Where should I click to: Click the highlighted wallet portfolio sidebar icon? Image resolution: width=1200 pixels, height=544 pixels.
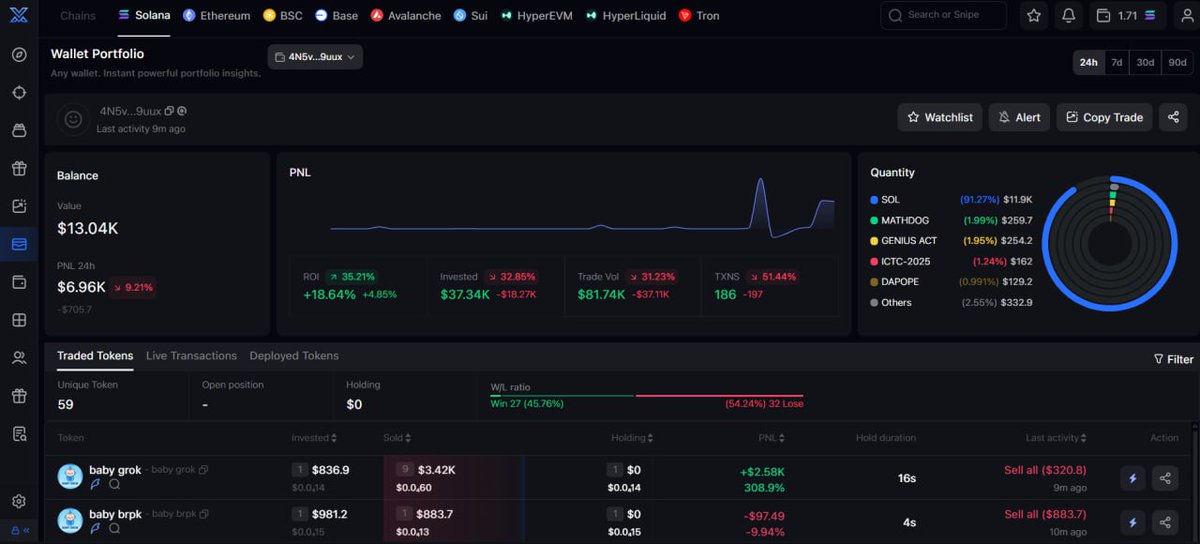(19, 244)
